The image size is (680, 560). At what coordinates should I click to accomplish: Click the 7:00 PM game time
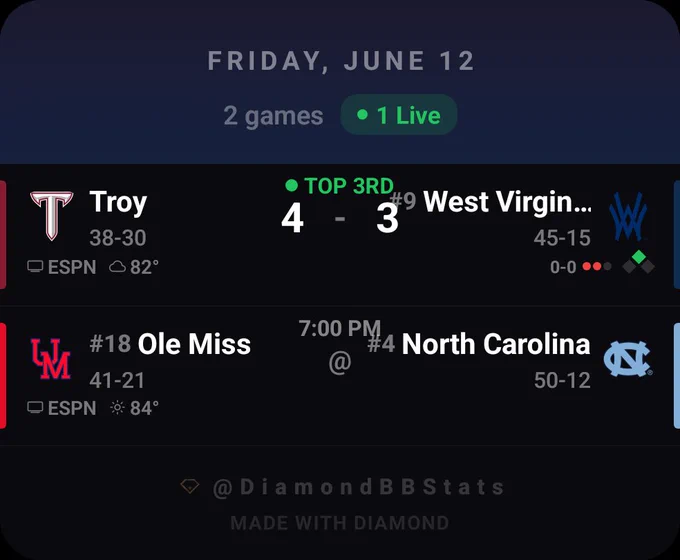coord(340,328)
